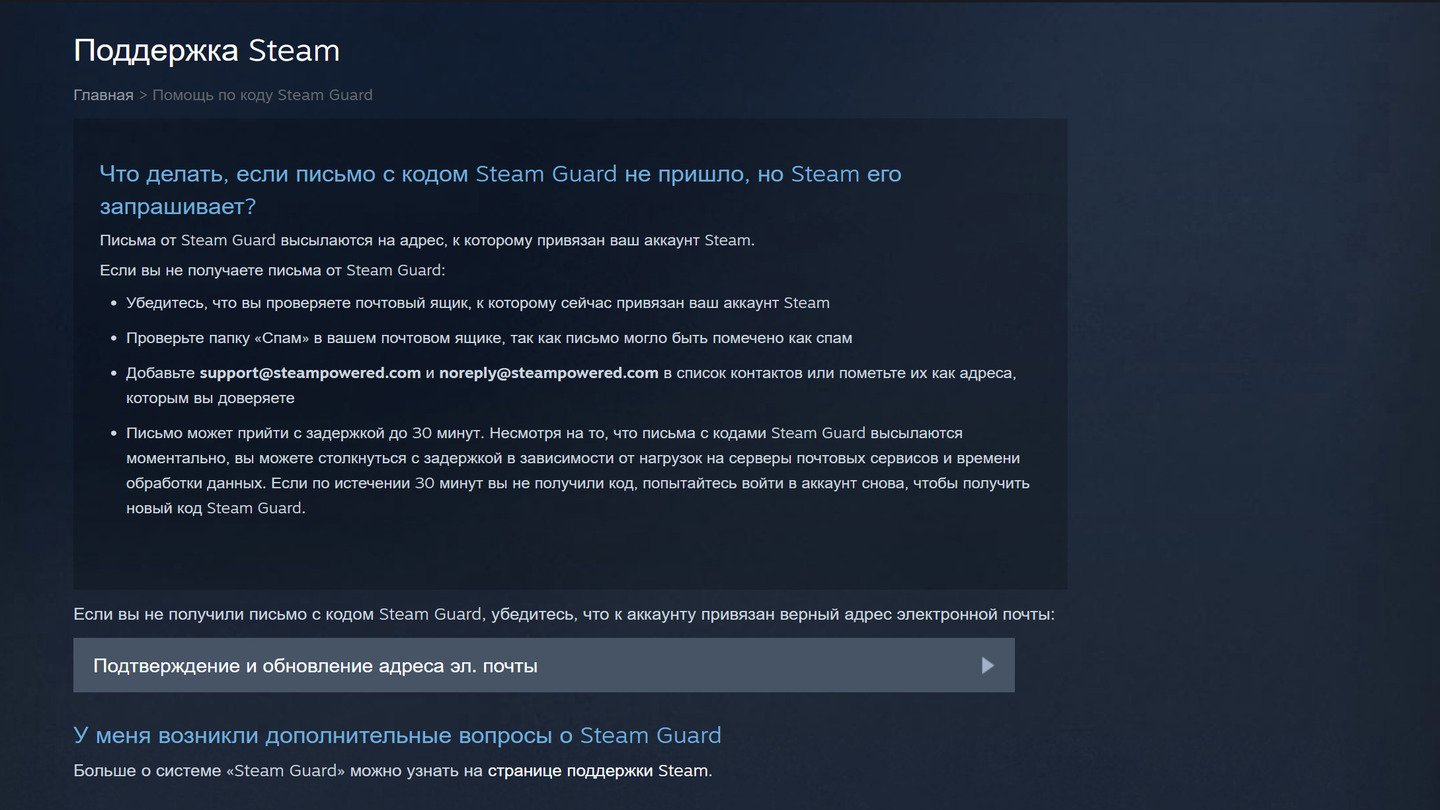Click the heading about Steam Guard code email not arriving

coord(500,190)
